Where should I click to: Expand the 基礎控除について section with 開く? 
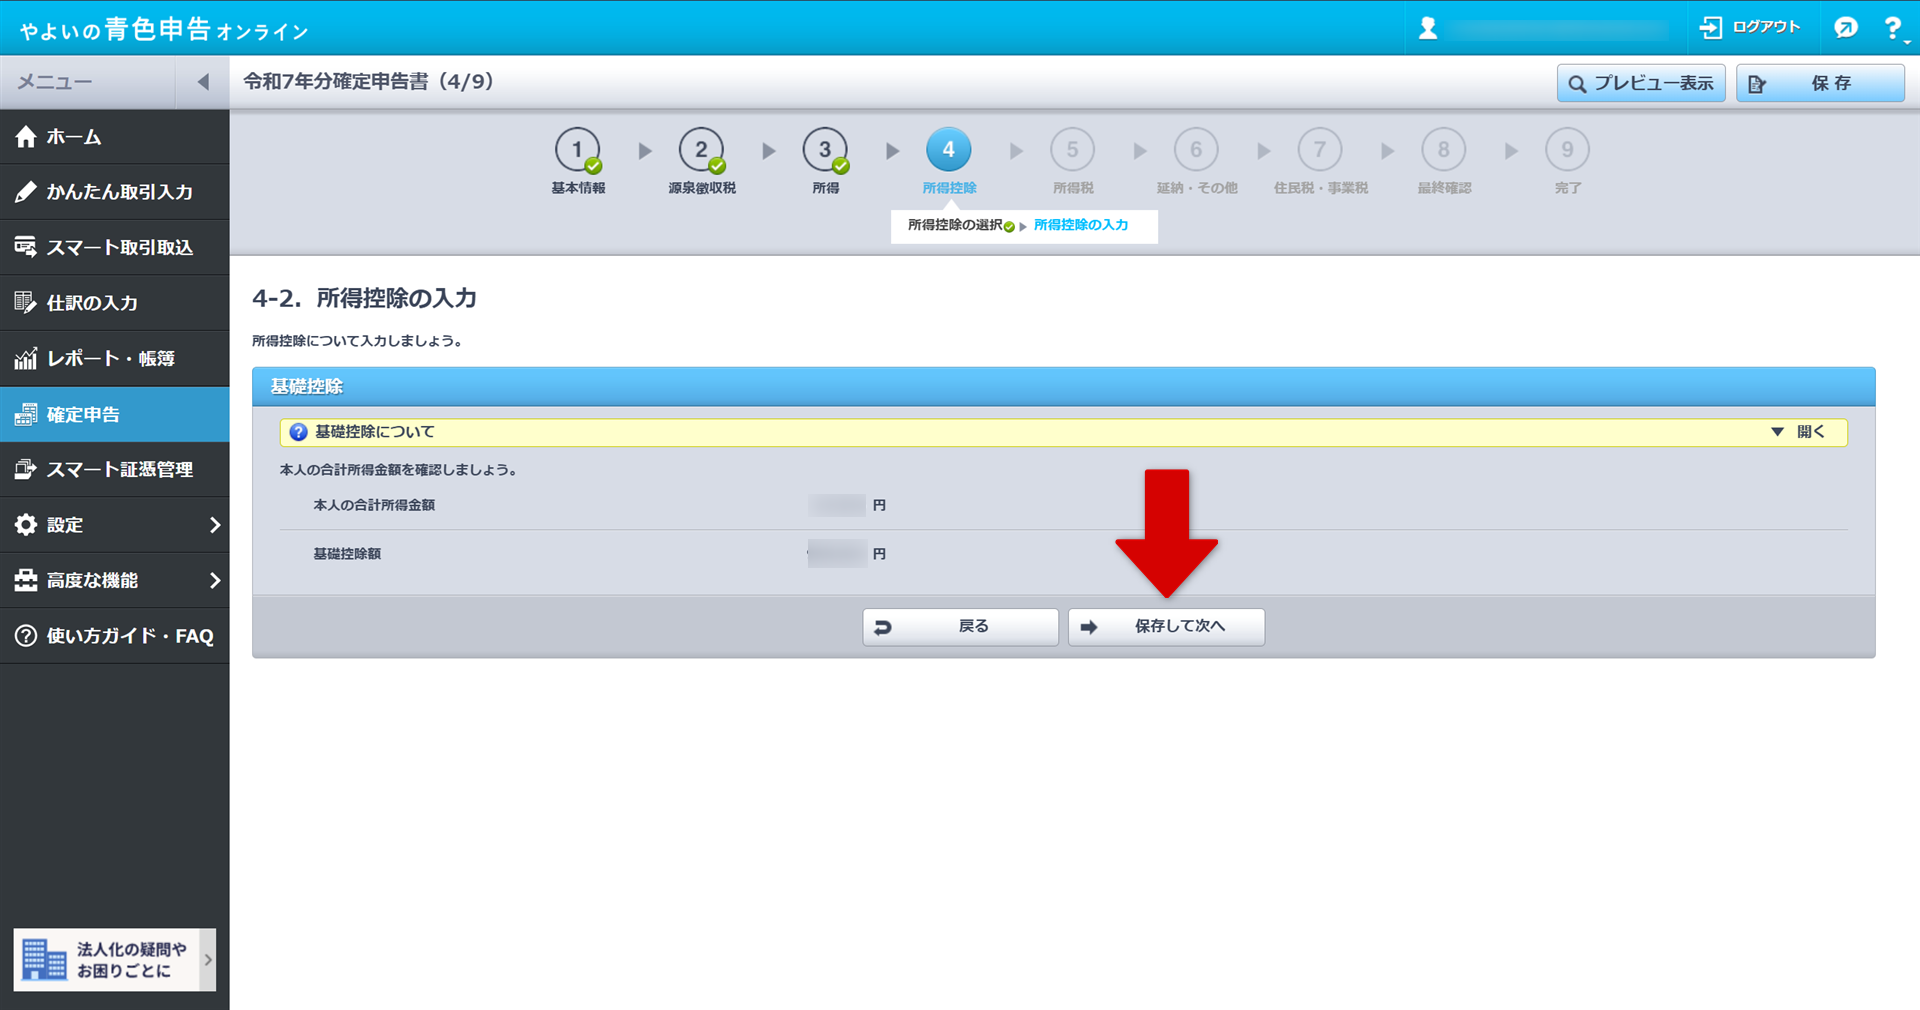point(1800,432)
